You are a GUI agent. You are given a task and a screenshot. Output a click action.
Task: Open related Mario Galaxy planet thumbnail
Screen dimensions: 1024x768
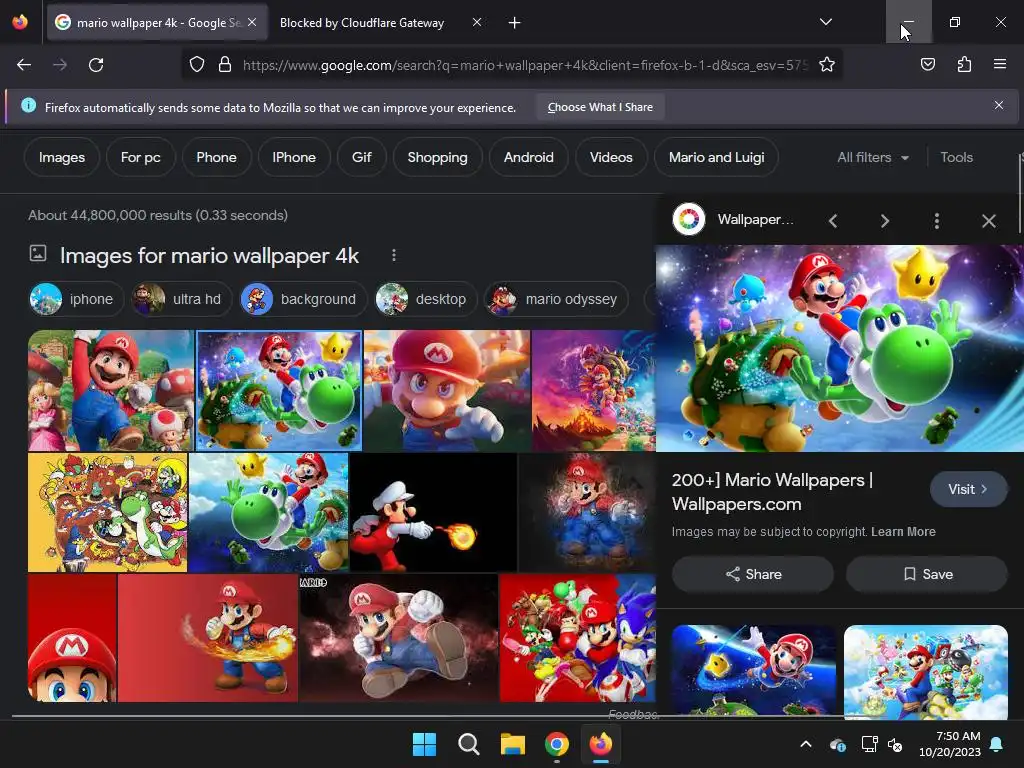pyautogui.click(x=754, y=671)
